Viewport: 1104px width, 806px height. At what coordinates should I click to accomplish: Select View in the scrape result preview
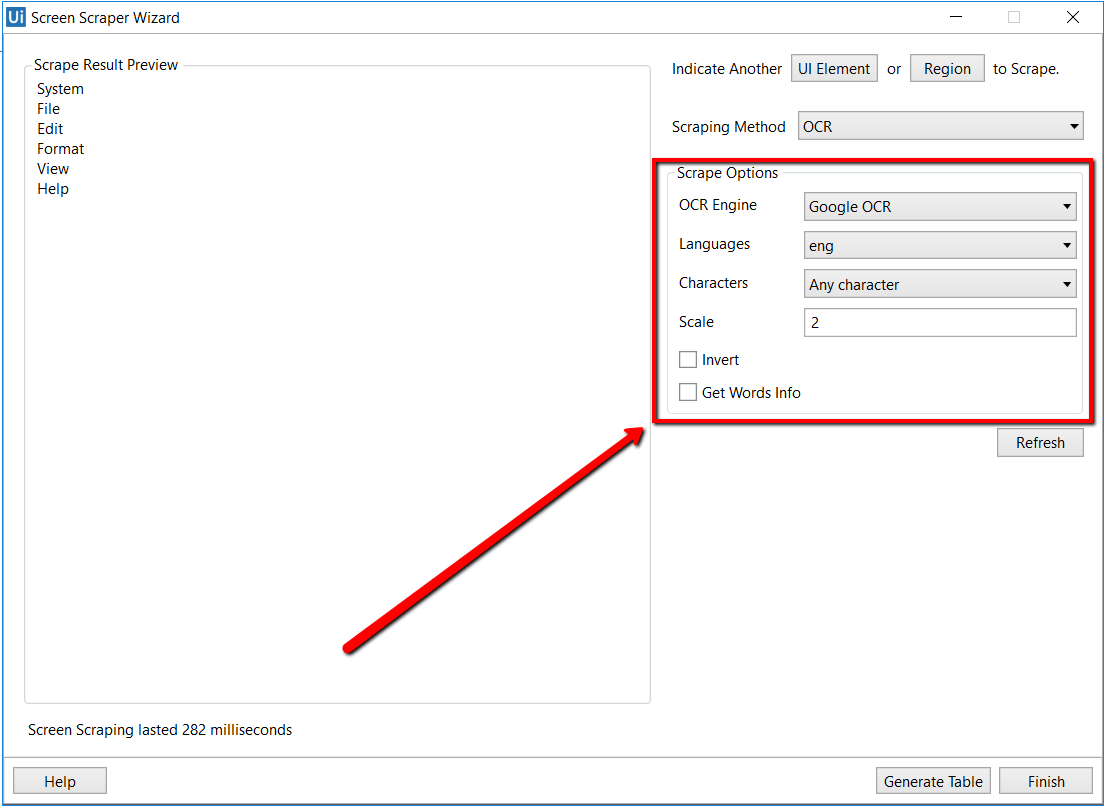pyautogui.click(x=53, y=168)
